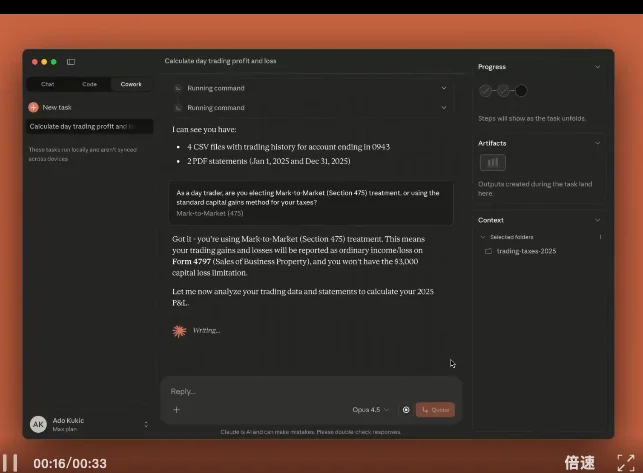This screenshot has width=643, height=473.
Task: Collapse the Progress panel
Action: [x=598, y=67]
